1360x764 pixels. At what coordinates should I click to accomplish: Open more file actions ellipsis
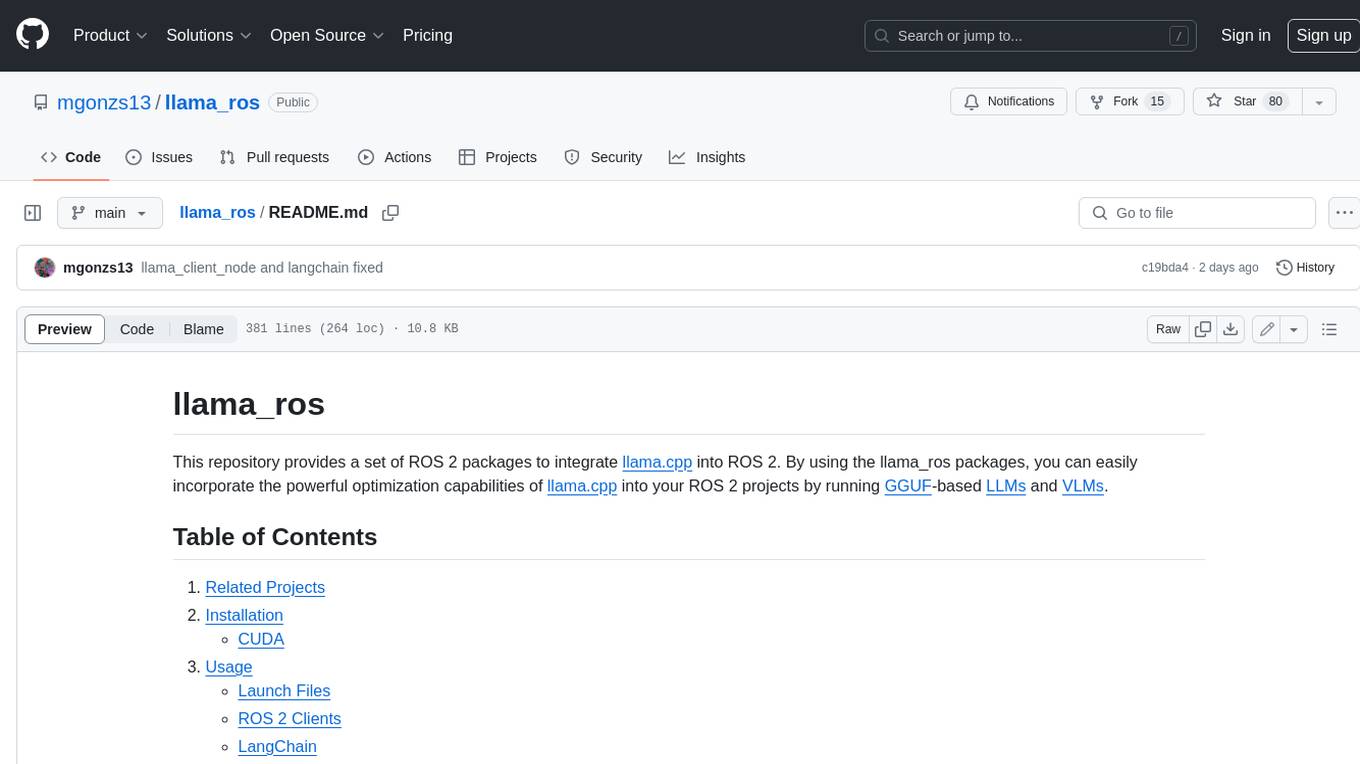point(1344,213)
